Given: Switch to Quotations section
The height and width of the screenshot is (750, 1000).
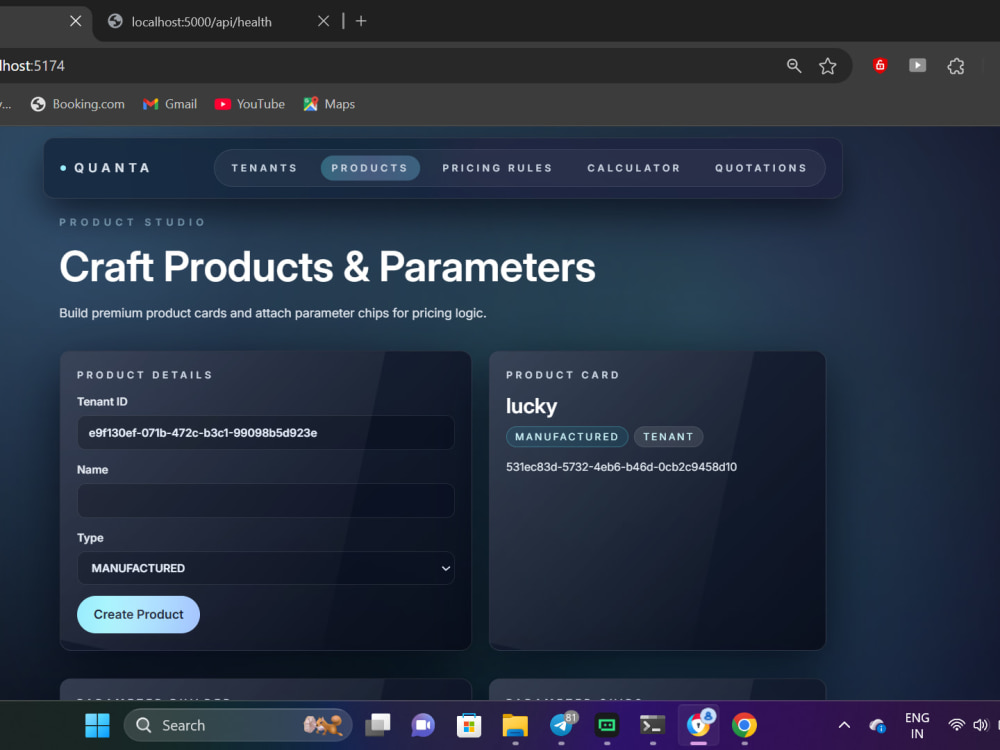Looking at the screenshot, I should (x=761, y=168).
